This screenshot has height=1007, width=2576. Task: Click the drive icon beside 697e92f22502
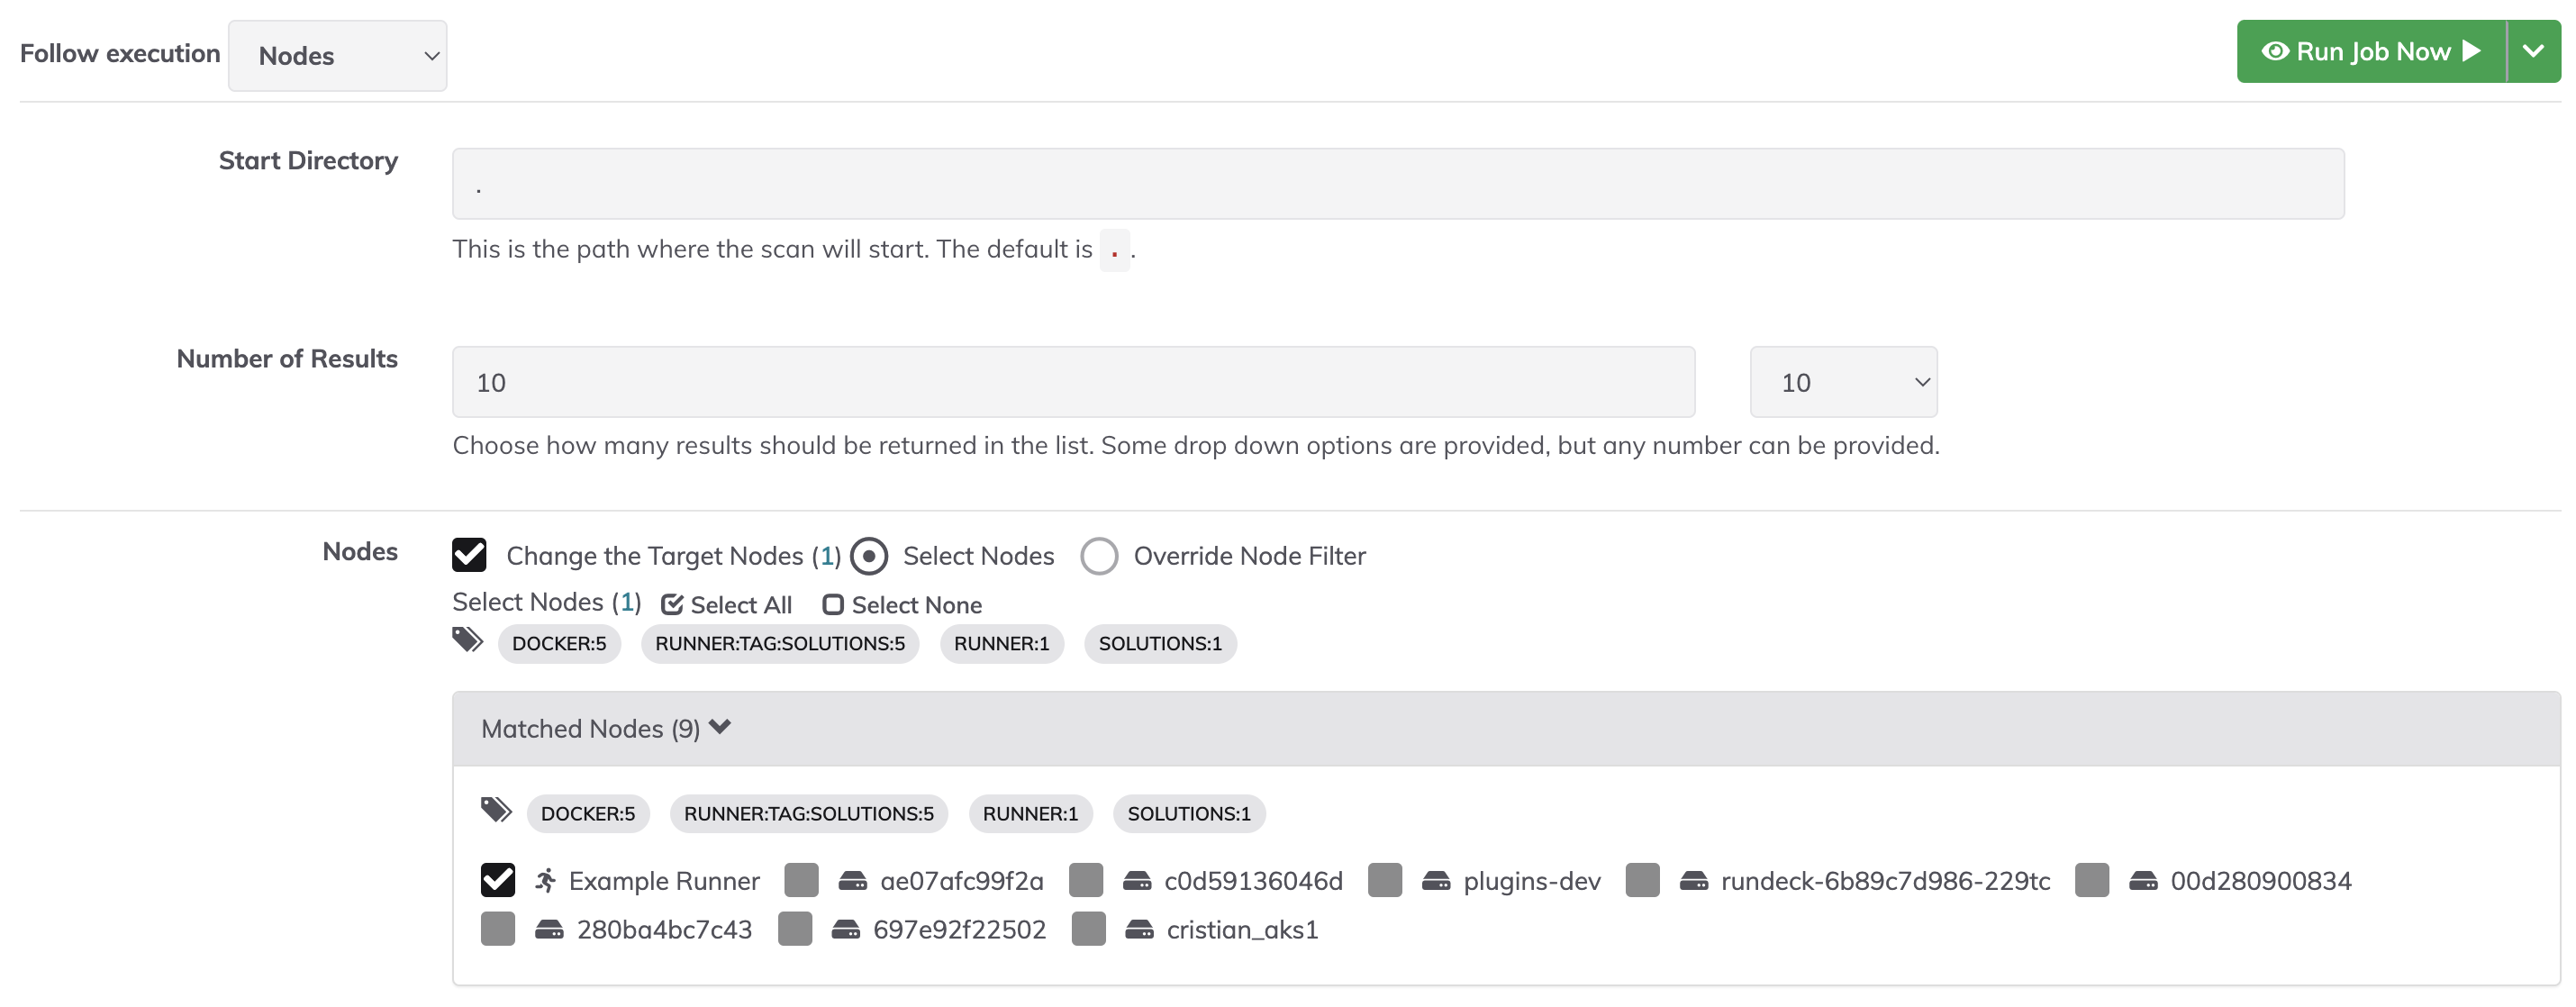(846, 930)
